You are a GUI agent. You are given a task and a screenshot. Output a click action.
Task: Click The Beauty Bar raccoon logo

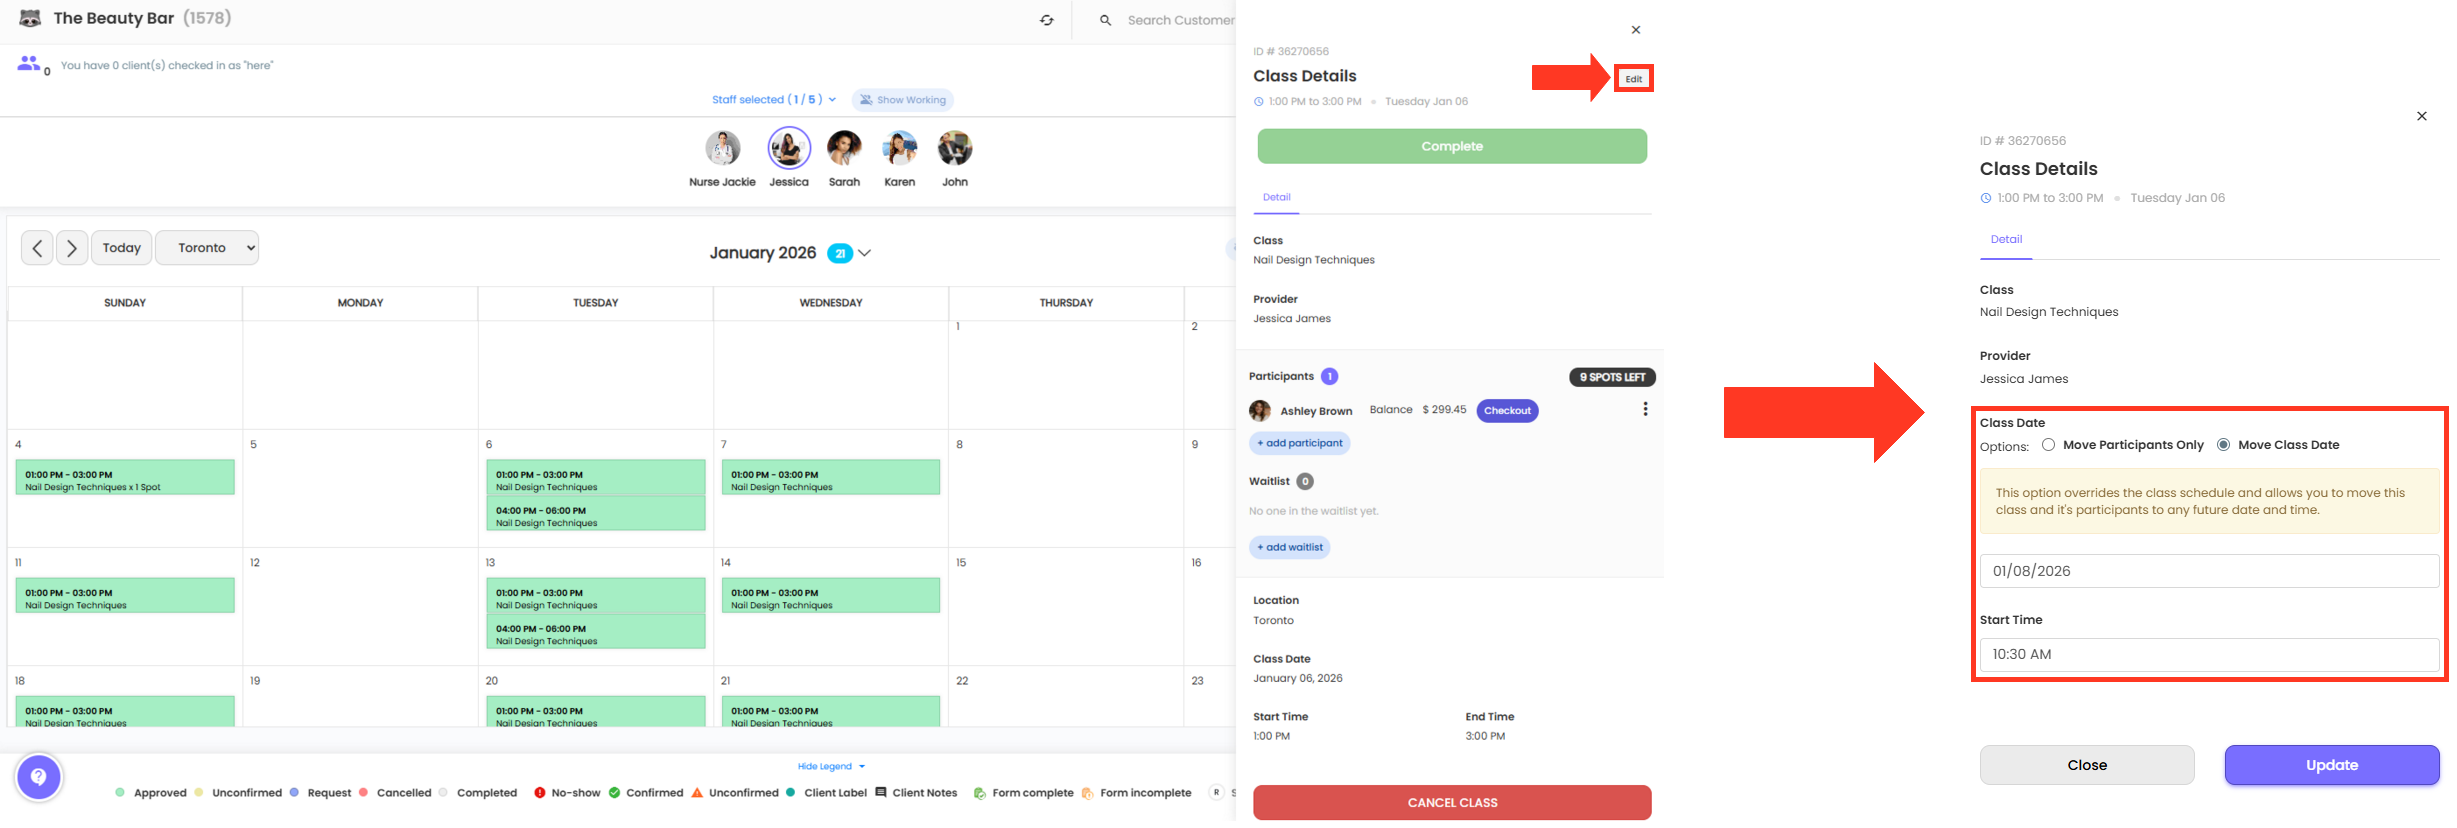[x=30, y=18]
